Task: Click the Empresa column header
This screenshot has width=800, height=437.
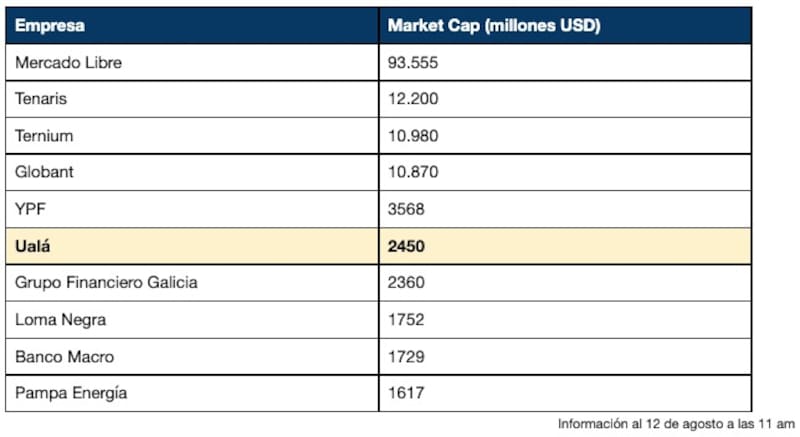Action: coord(50,26)
